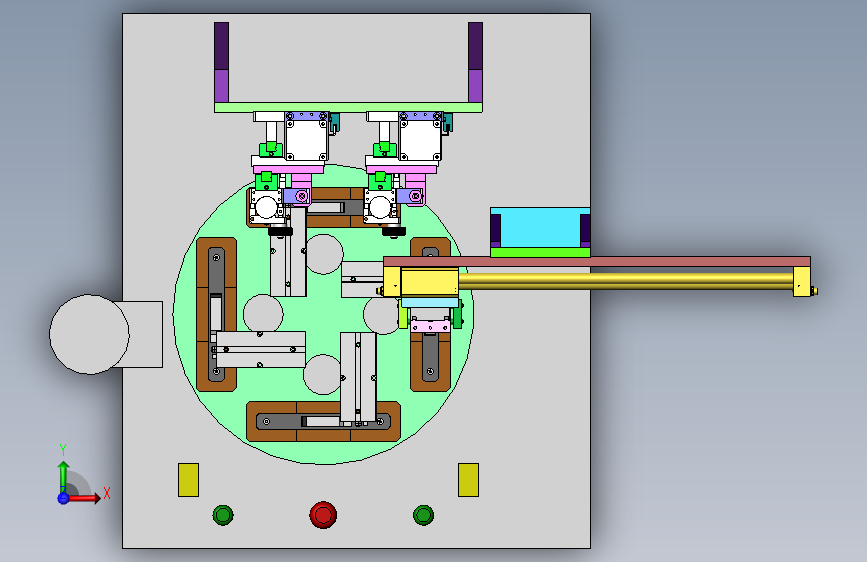Select the yellow end cap at rod's right end
The image size is (867, 562).
click(802, 282)
